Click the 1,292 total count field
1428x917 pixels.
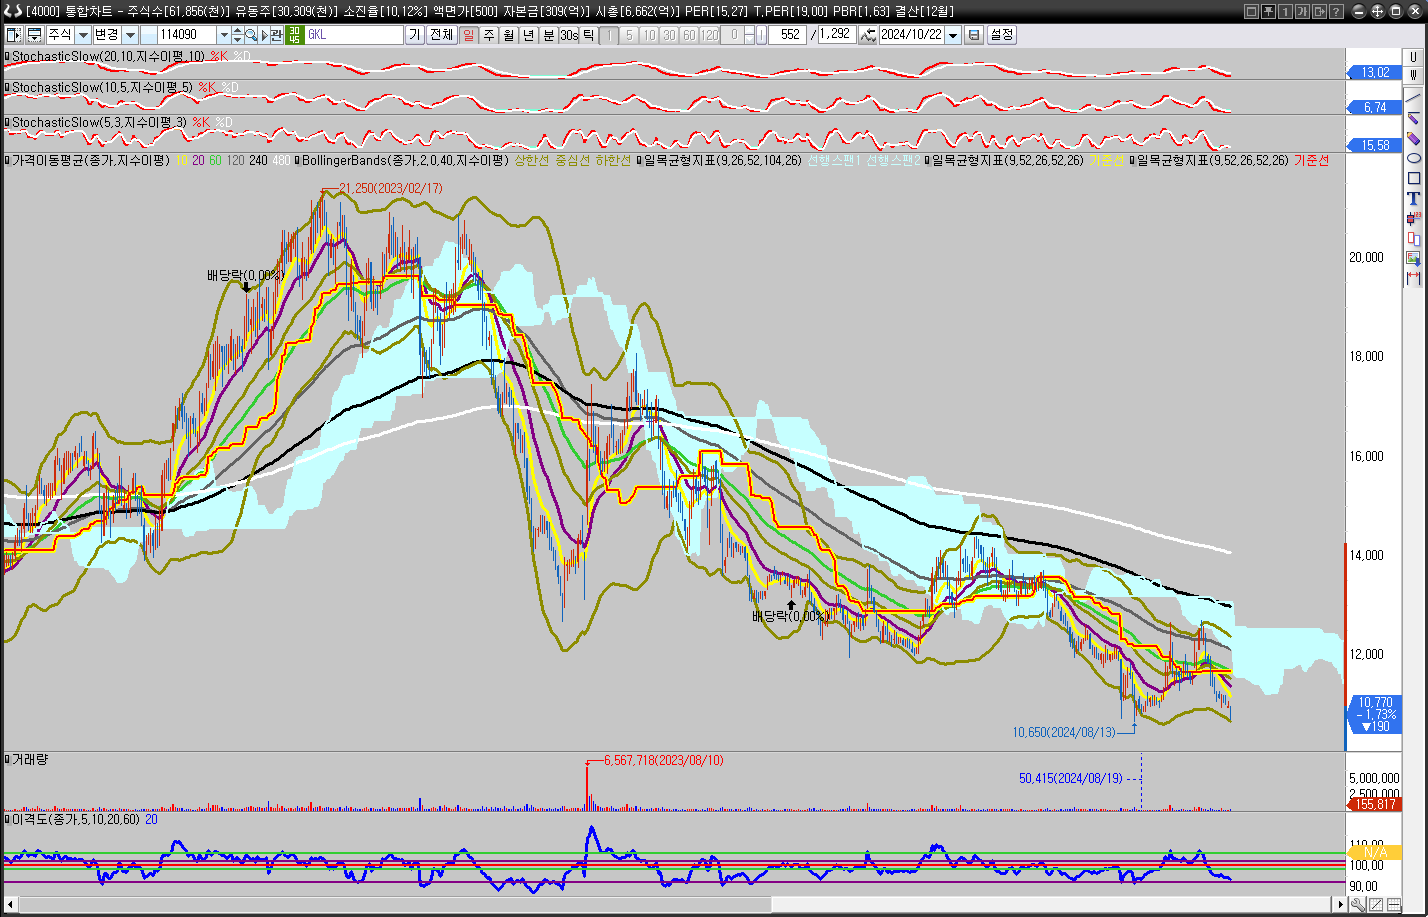(837, 35)
